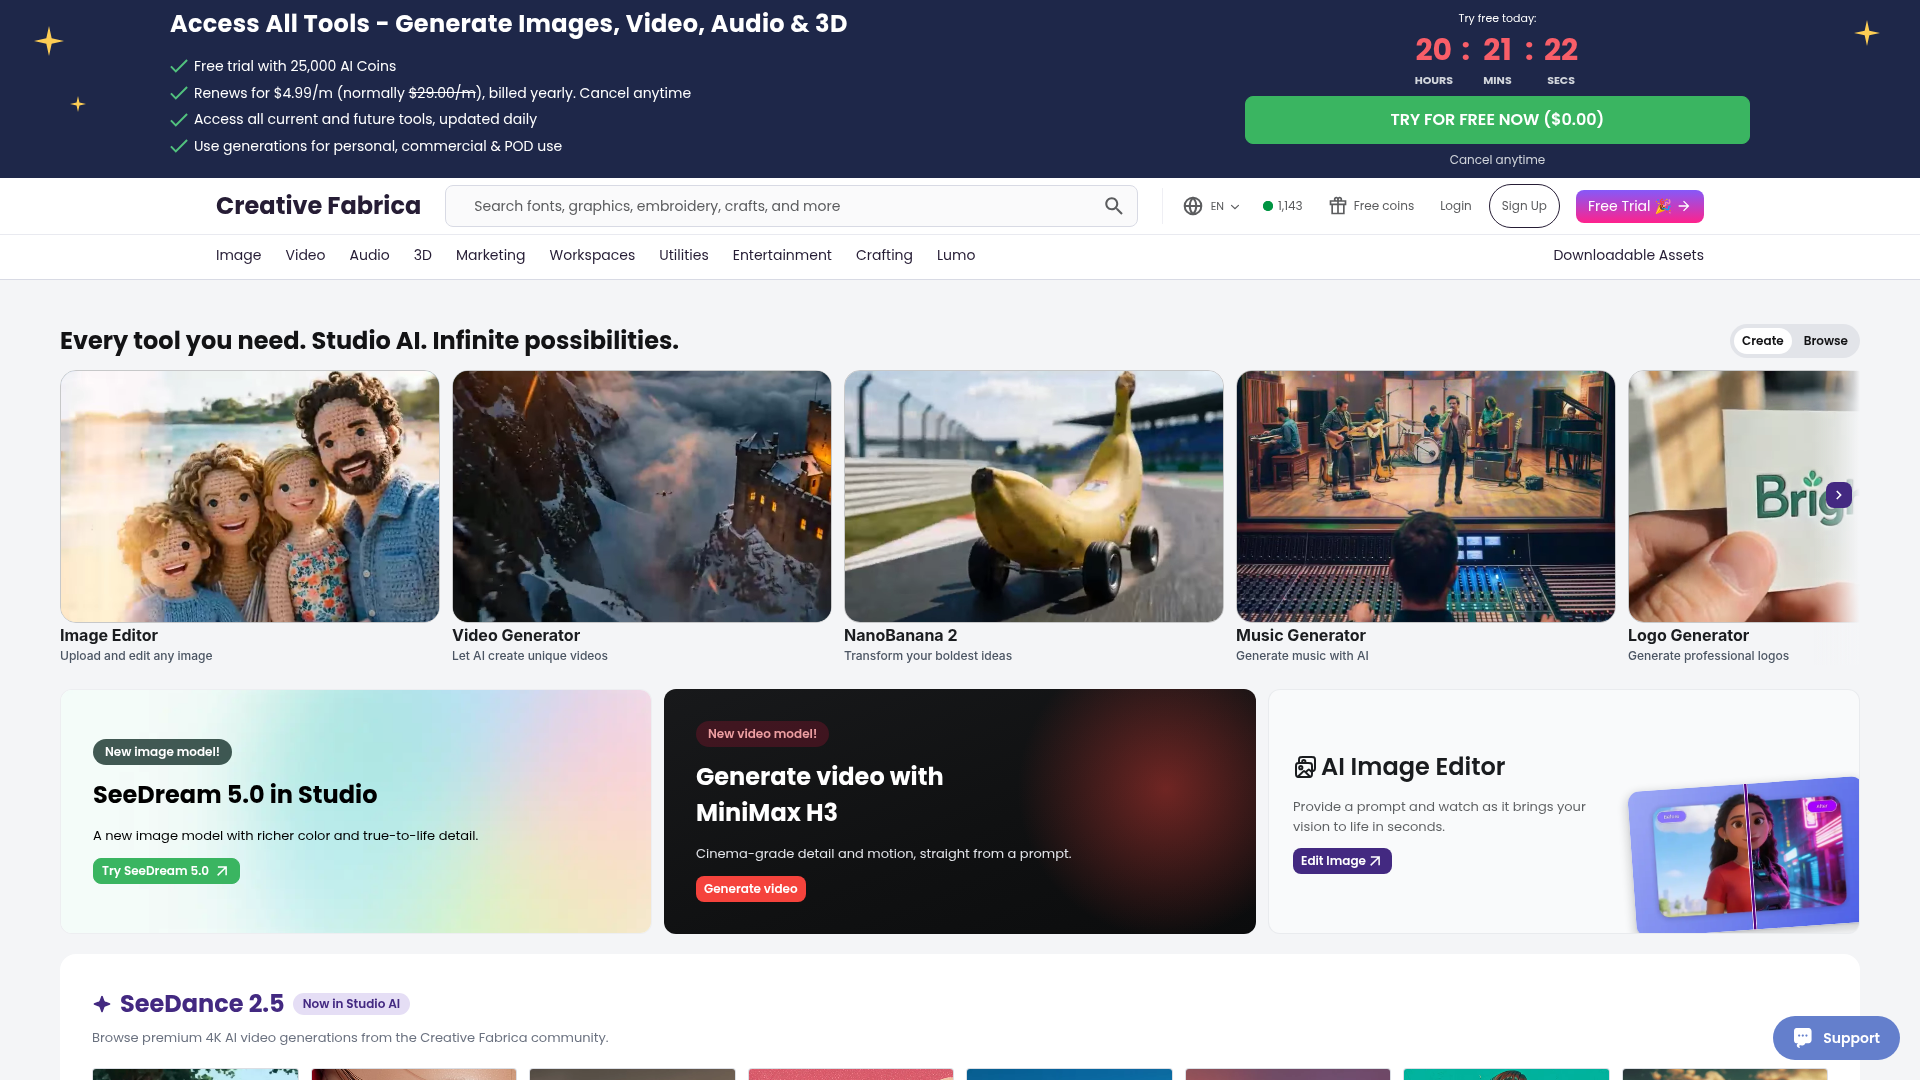Open the Lumo menu
The width and height of the screenshot is (1920, 1080).
tap(956, 255)
